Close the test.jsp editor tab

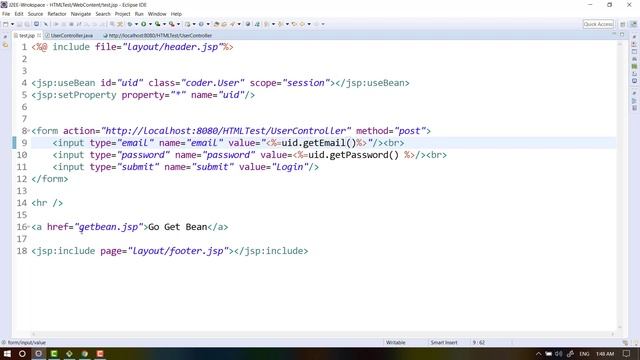(x=39, y=36)
